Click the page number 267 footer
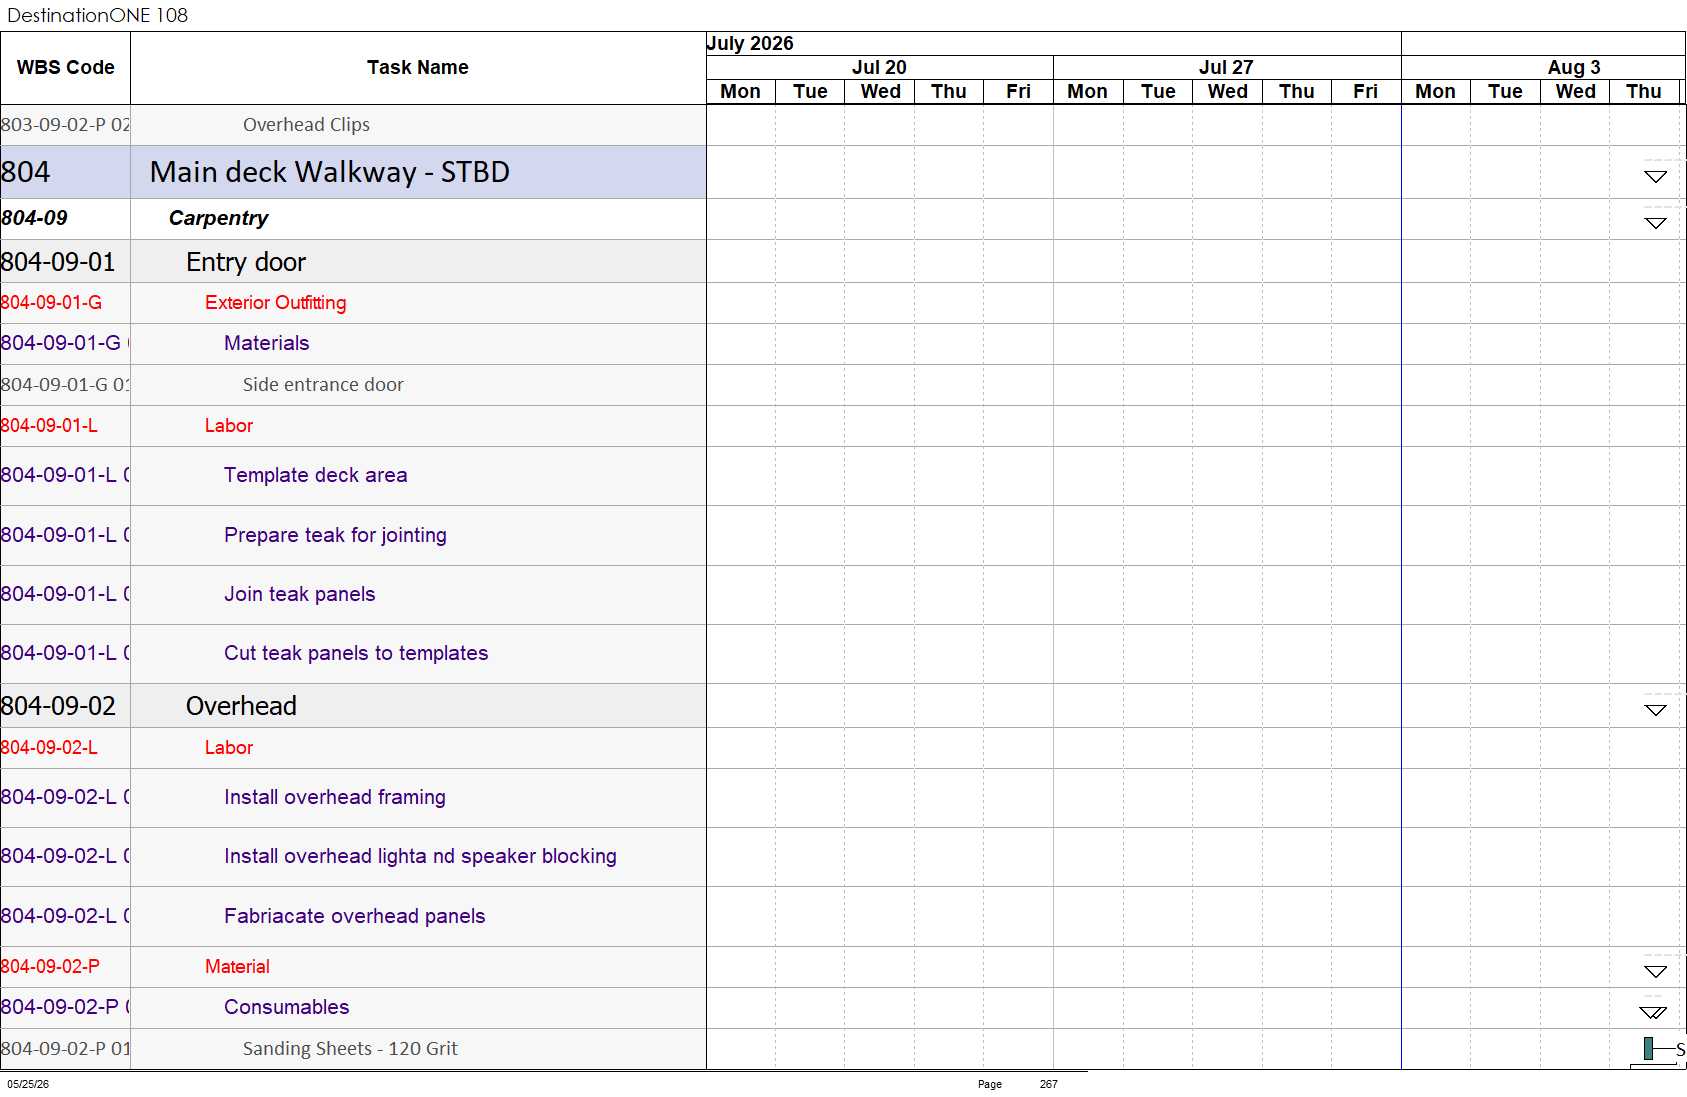 coord(1048,1084)
